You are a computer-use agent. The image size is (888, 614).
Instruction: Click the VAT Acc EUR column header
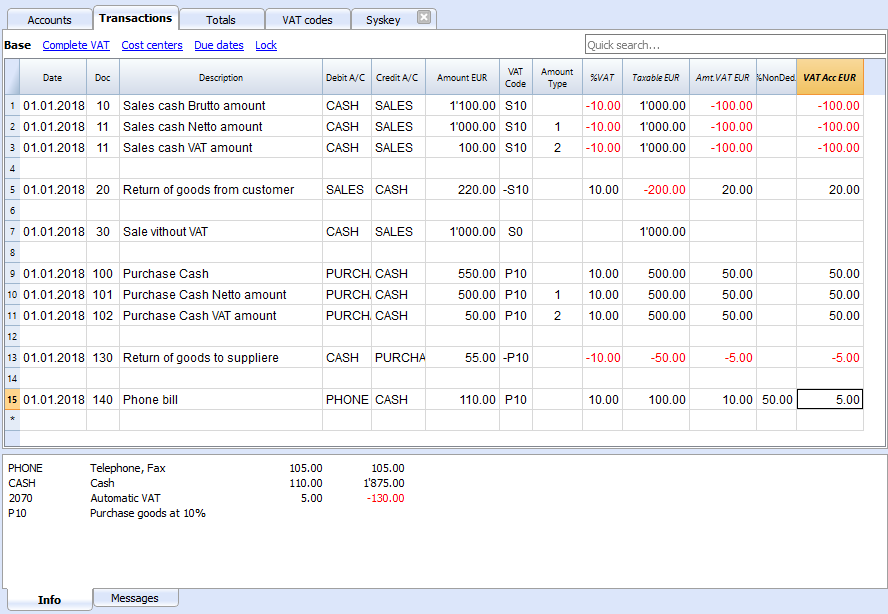(830, 78)
